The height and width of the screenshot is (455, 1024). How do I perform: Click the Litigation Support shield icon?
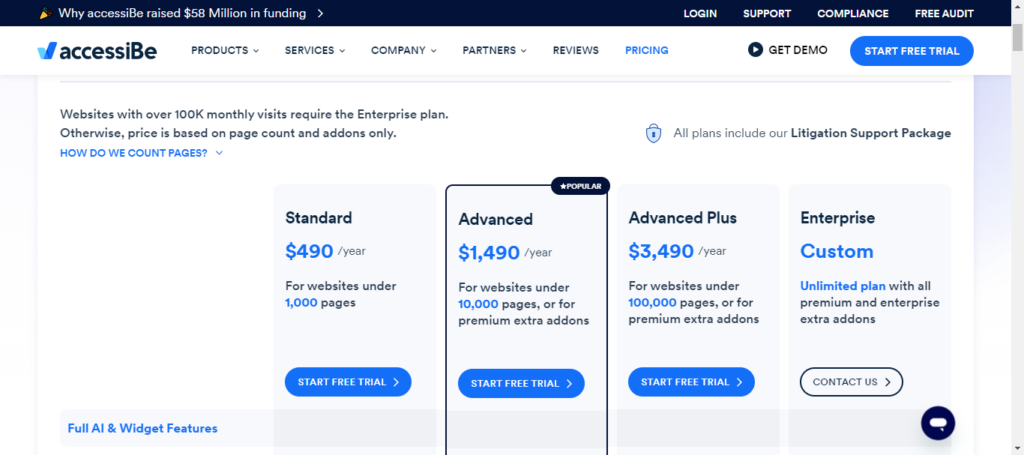[x=653, y=133]
